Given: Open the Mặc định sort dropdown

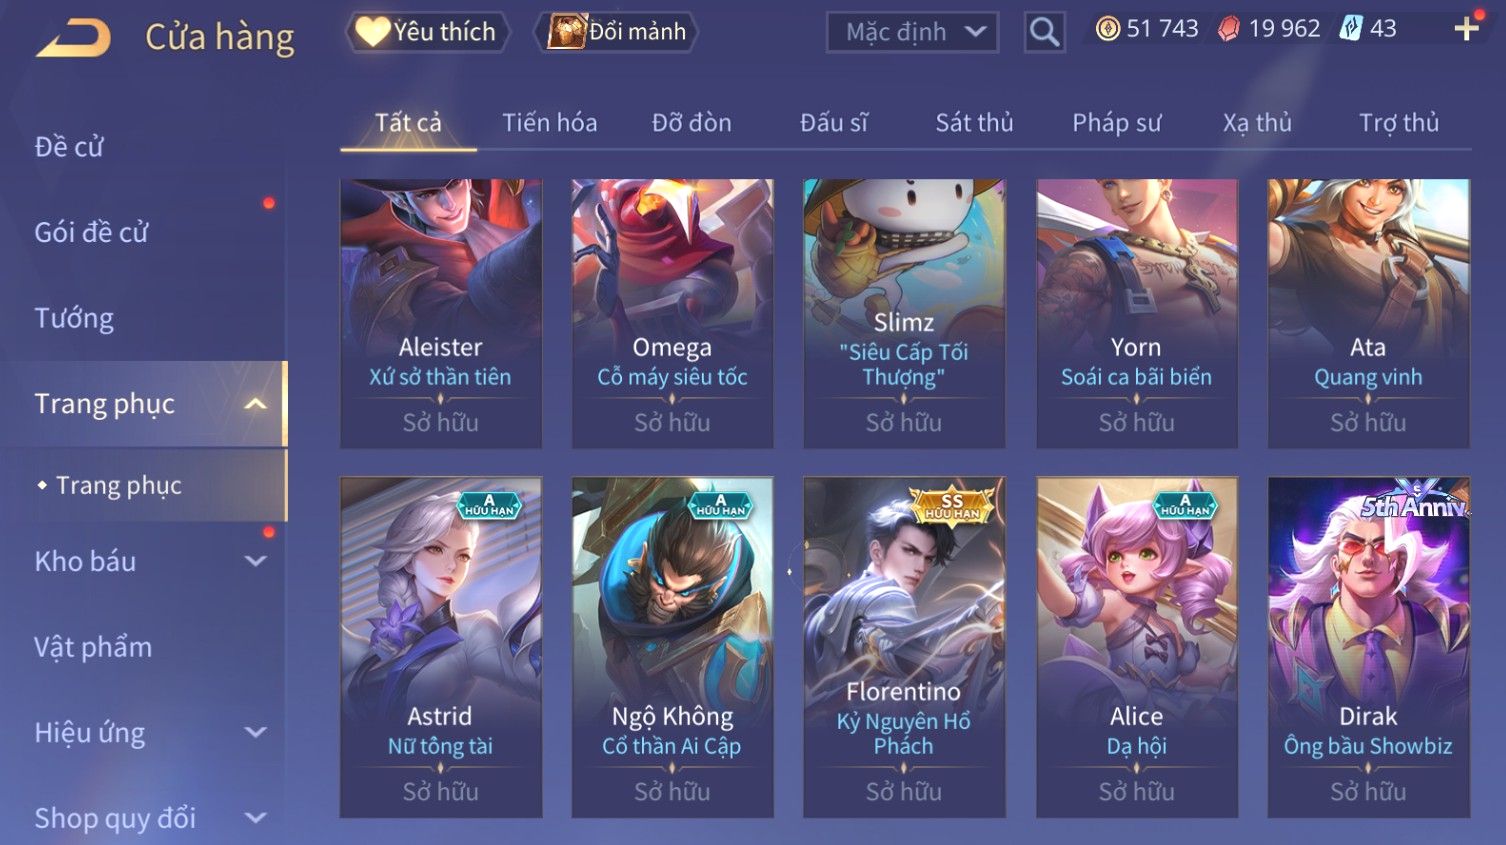Looking at the screenshot, I should coord(912,32).
